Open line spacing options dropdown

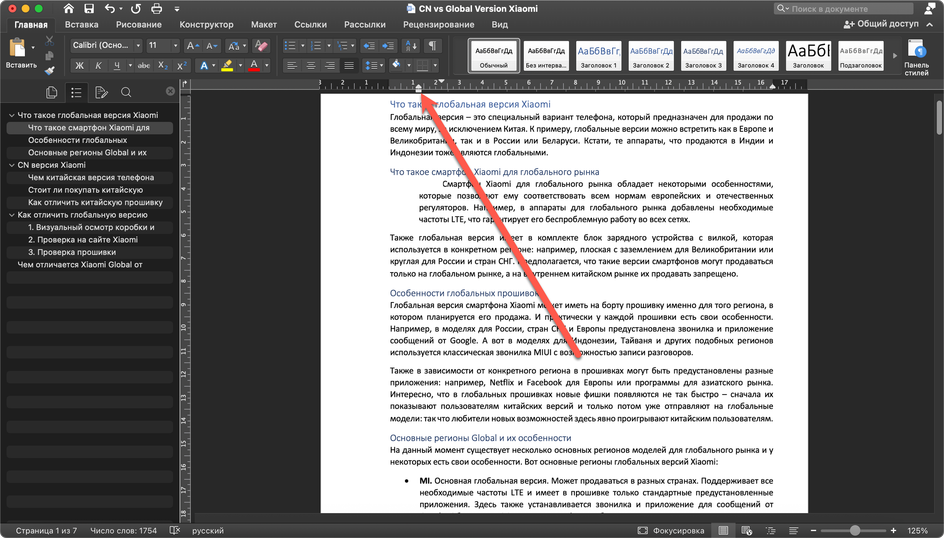point(374,66)
